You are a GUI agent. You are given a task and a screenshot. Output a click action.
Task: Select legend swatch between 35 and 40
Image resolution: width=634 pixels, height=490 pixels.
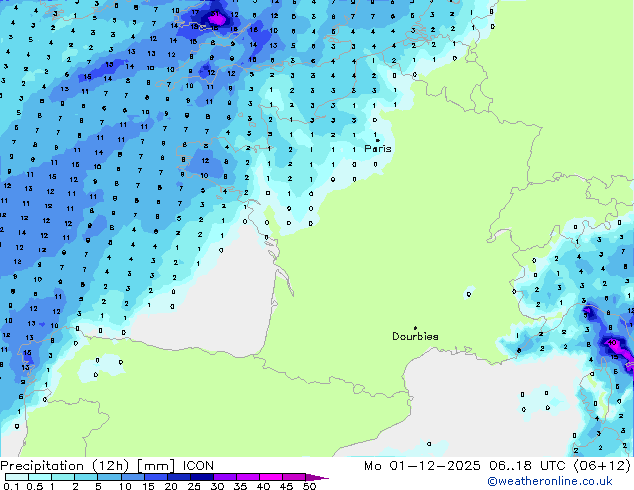tap(247, 477)
